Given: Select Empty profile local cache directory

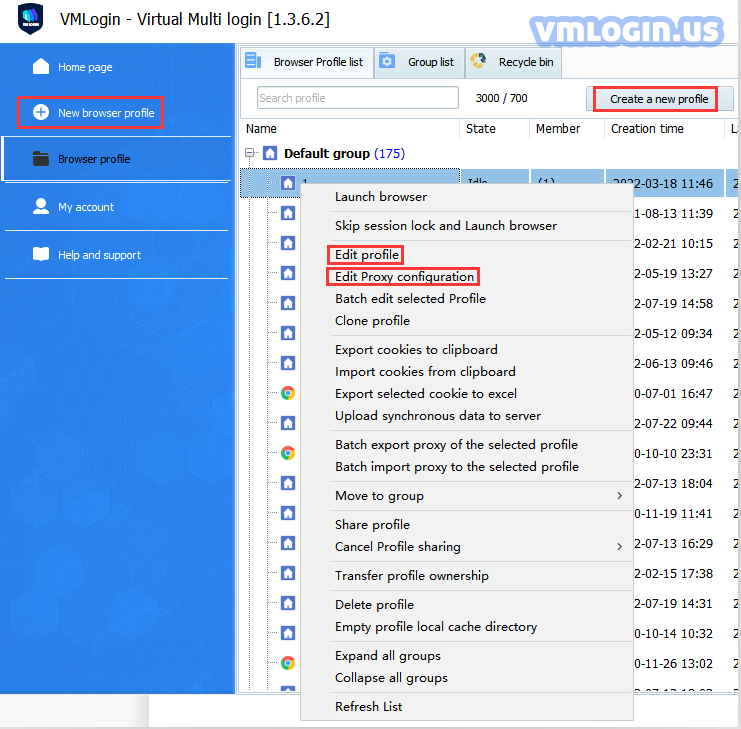Looking at the screenshot, I should pos(467,626).
